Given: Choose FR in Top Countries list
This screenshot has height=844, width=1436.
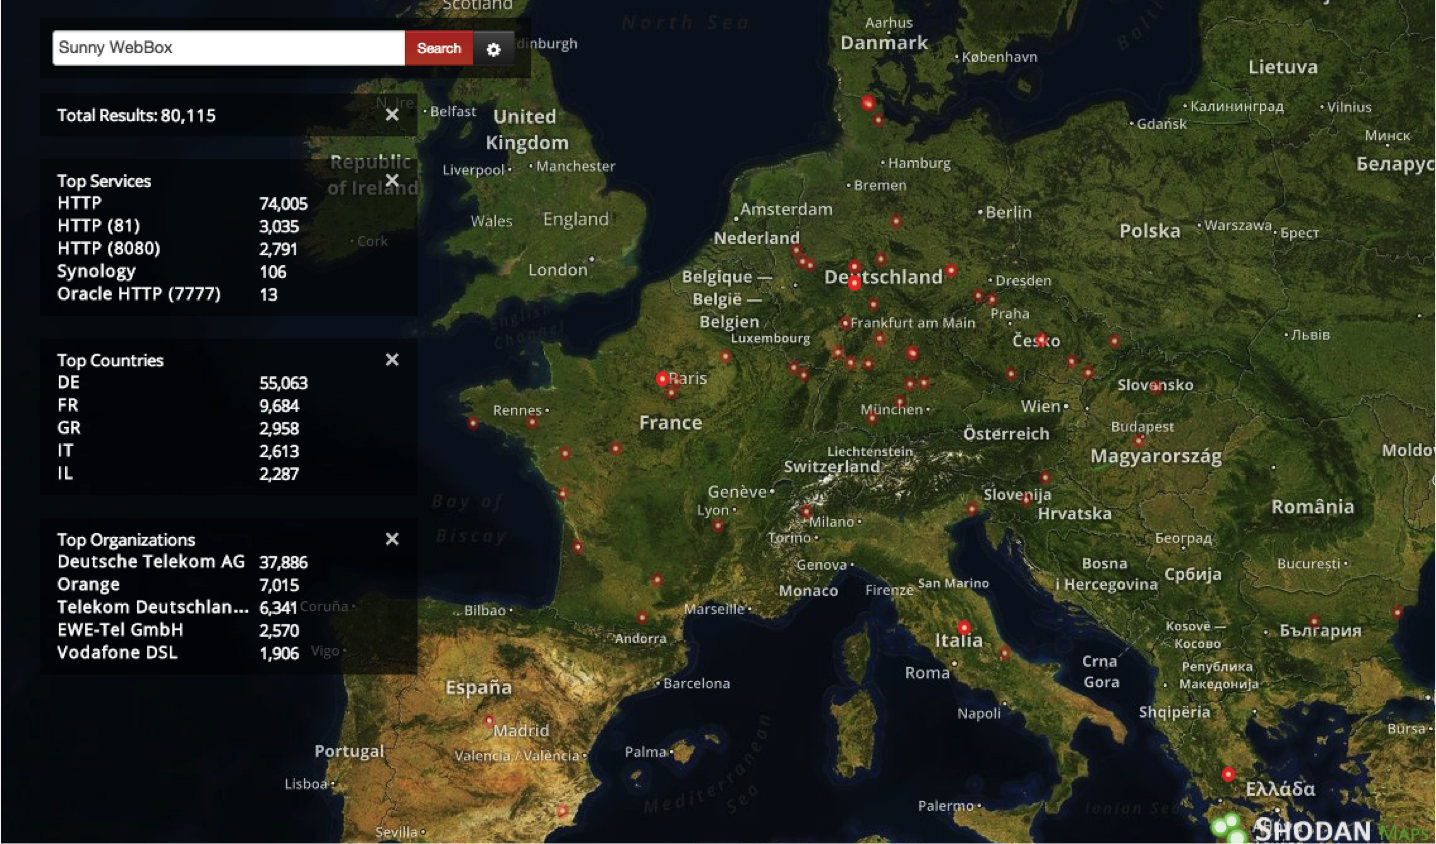Looking at the screenshot, I should (68, 405).
